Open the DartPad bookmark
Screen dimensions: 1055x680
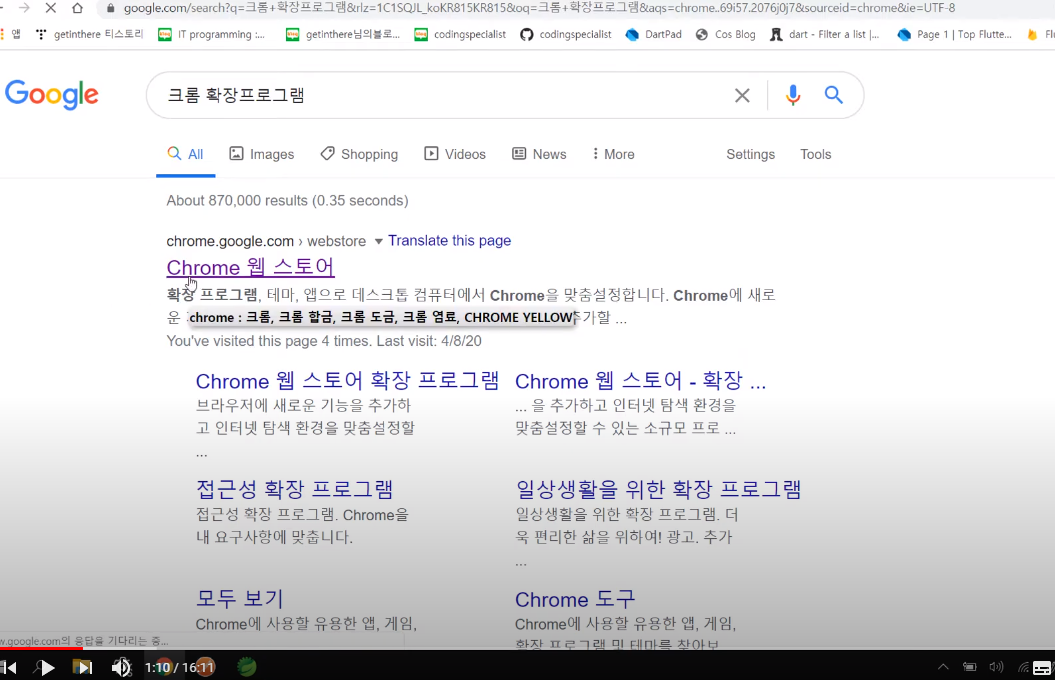tap(653, 34)
